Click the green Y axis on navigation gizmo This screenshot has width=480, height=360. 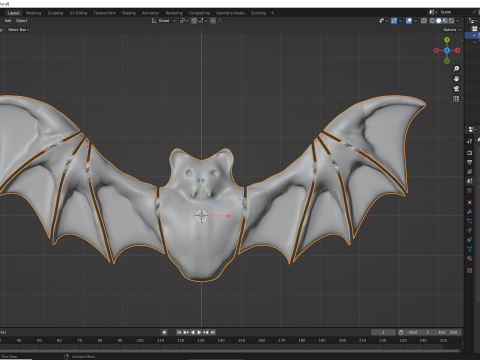pyautogui.click(x=447, y=40)
